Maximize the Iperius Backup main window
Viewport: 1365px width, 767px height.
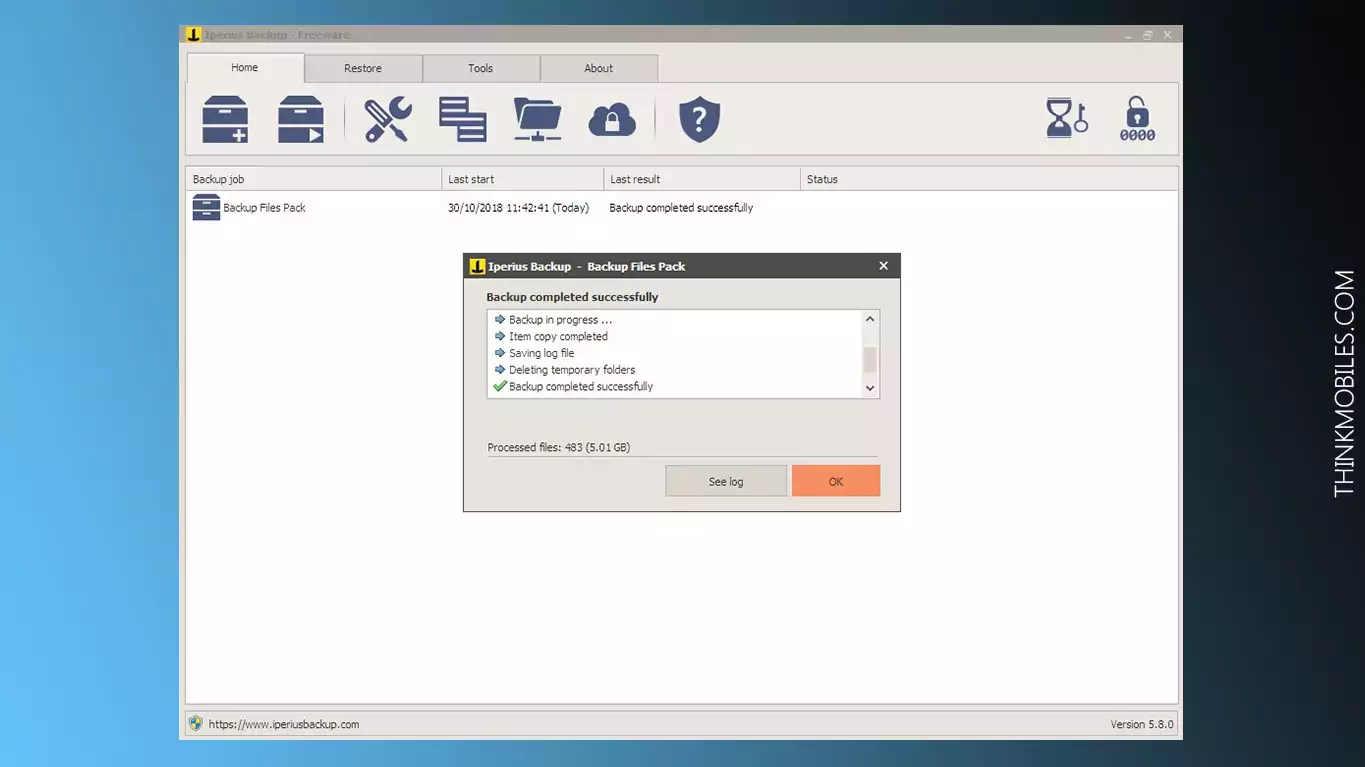click(x=1148, y=36)
